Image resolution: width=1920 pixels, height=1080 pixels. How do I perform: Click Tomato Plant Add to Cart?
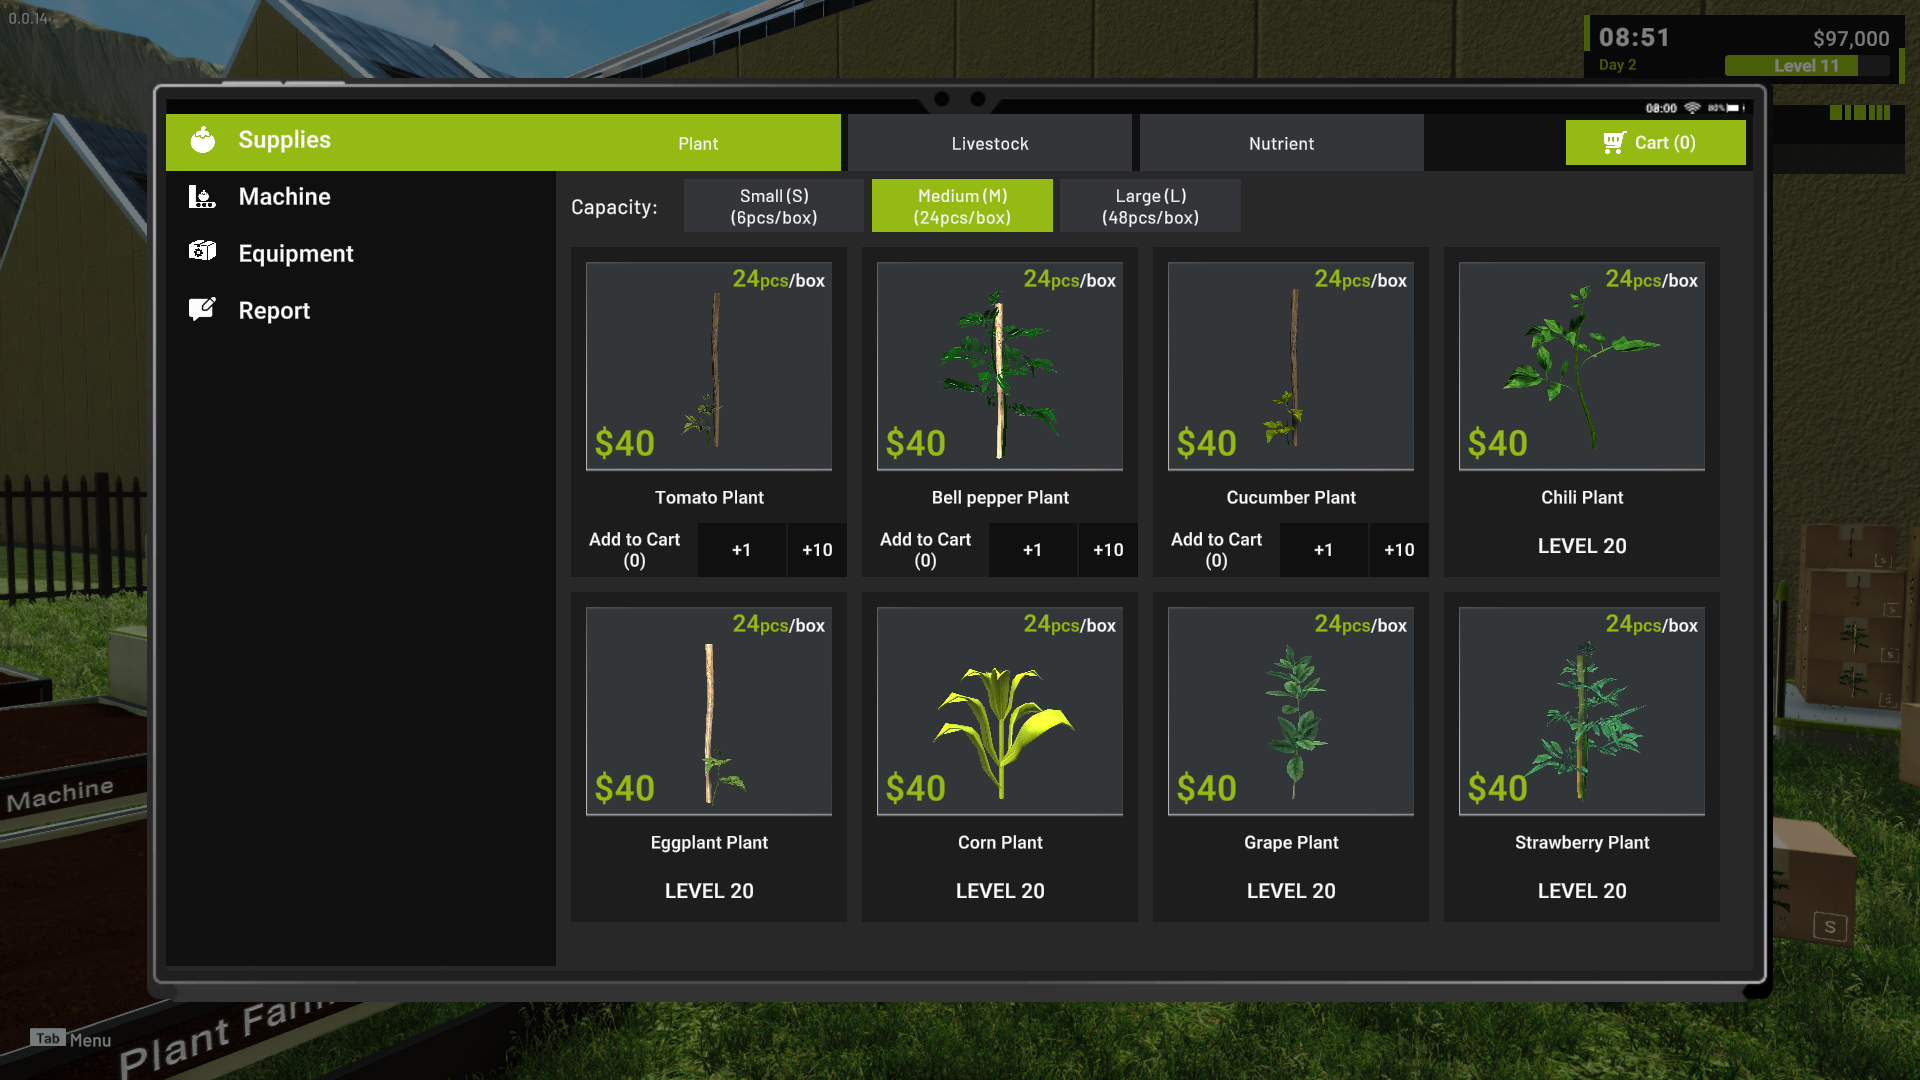[x=634, y=550]
